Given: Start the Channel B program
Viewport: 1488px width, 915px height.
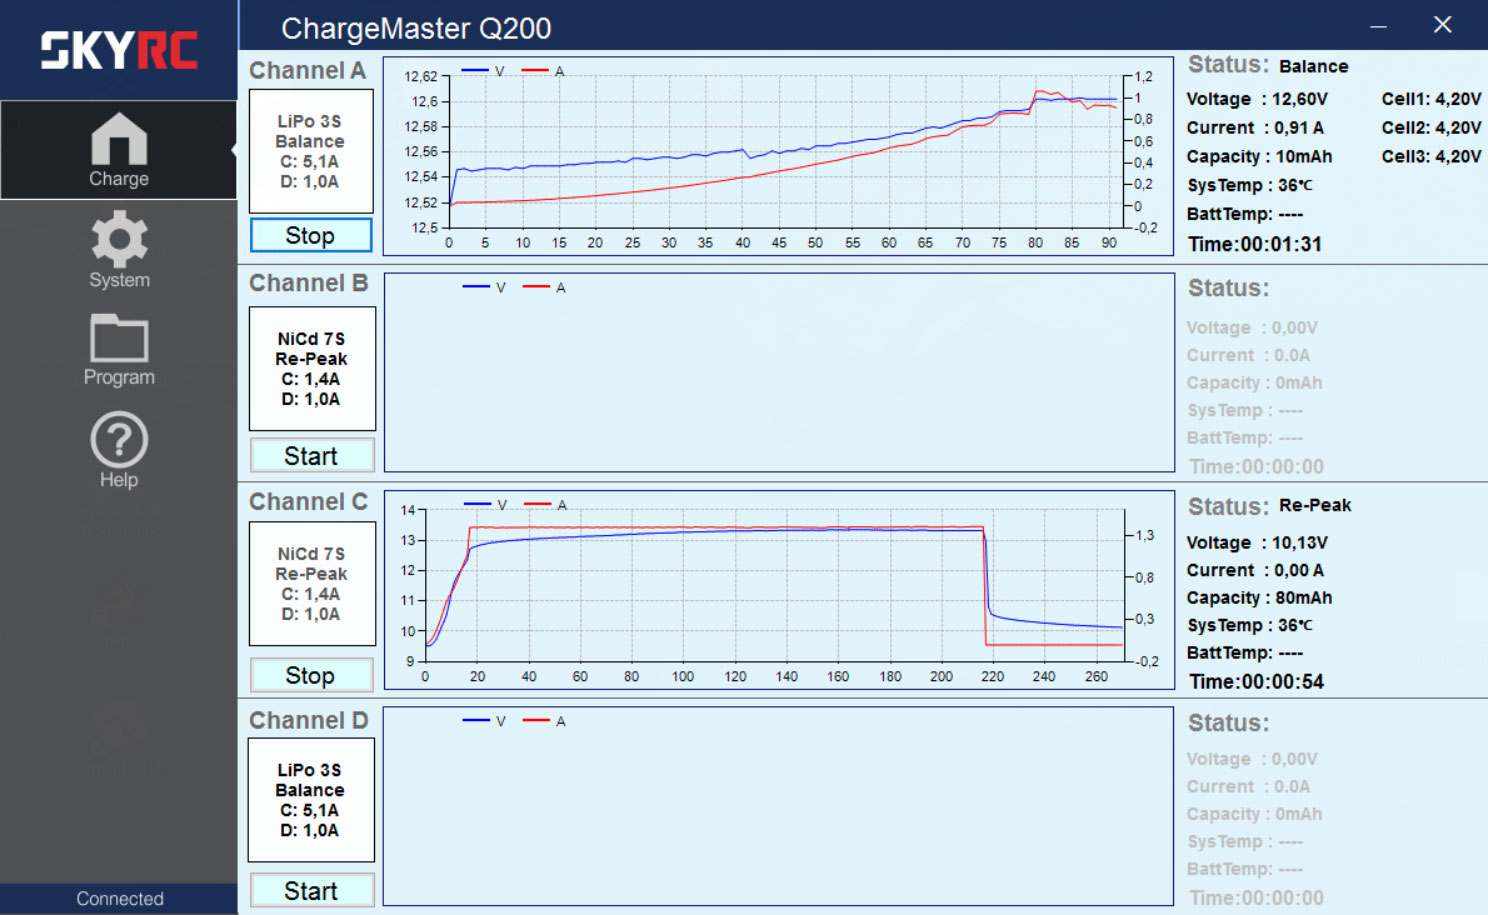Looking at the screenshot, I should point(311,456).
